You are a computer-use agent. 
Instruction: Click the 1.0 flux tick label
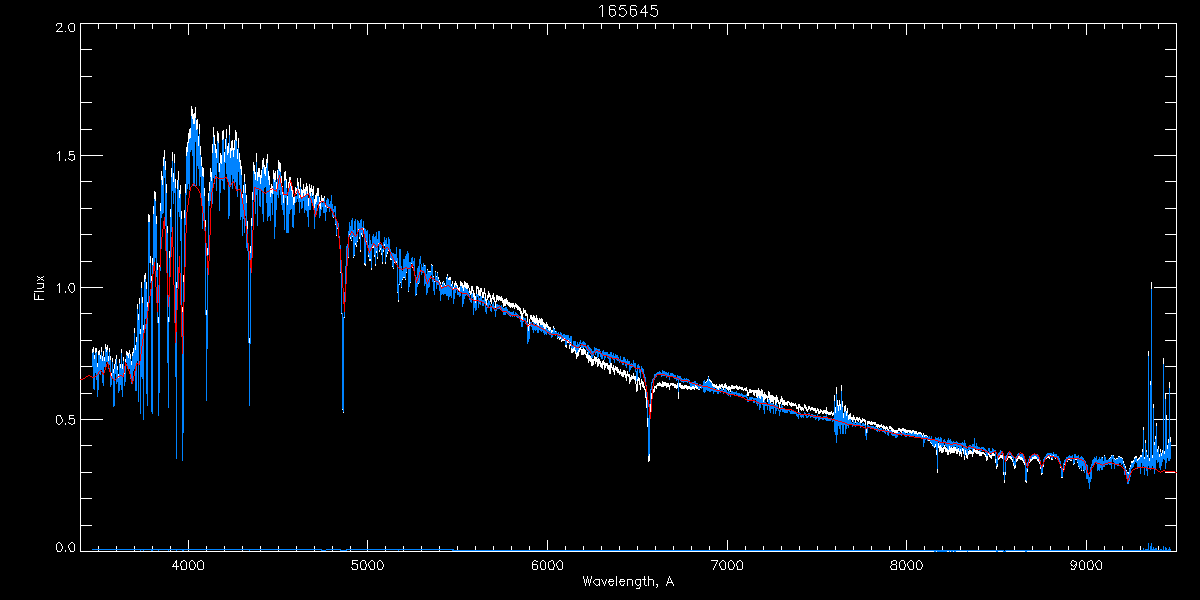tap(66, 288)
